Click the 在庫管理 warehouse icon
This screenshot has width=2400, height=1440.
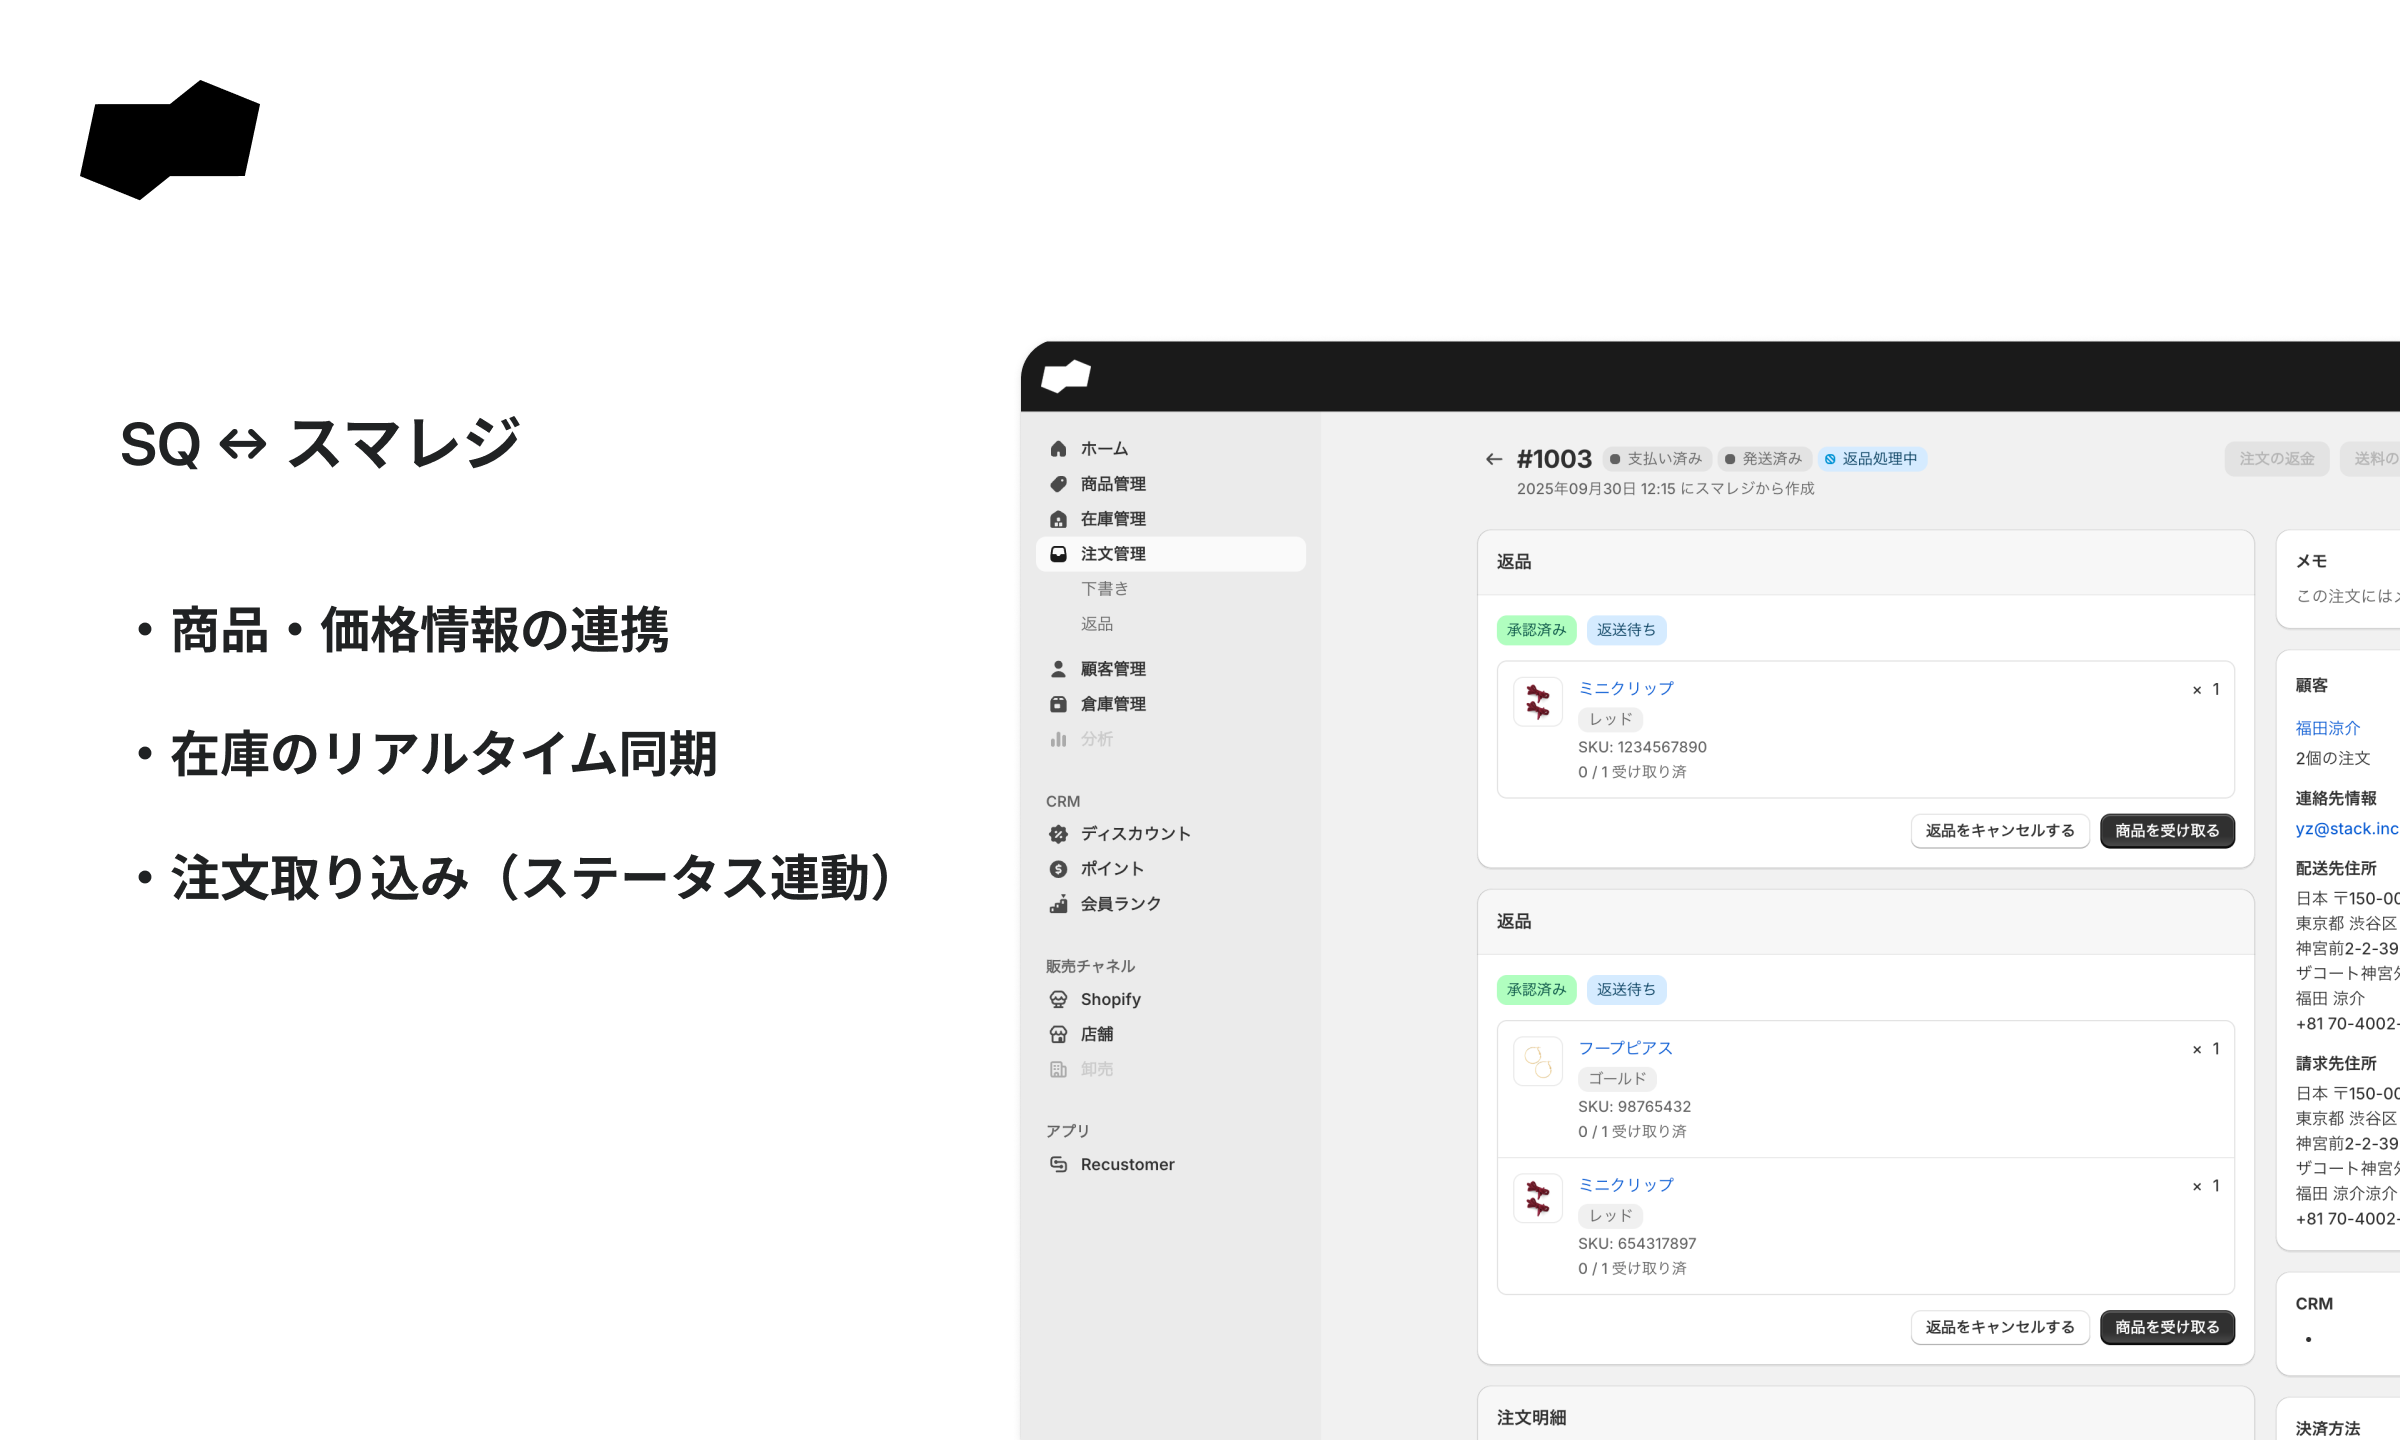coord(1058,519)
